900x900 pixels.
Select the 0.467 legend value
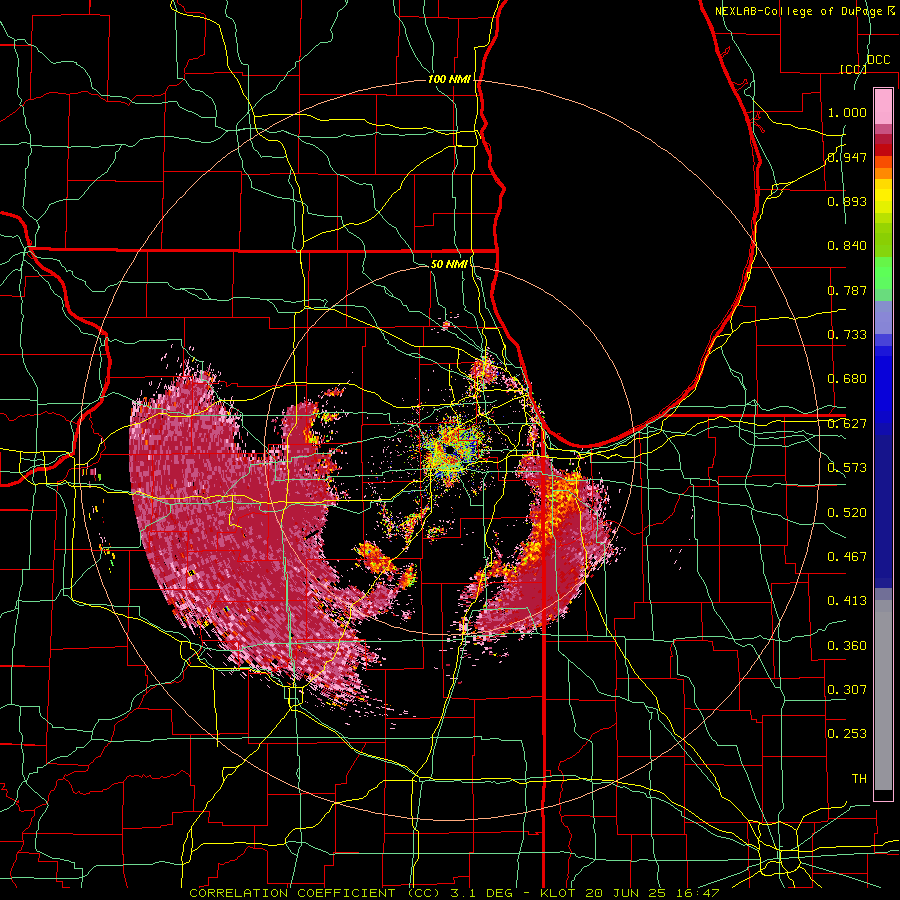click(x=847, y=557)
